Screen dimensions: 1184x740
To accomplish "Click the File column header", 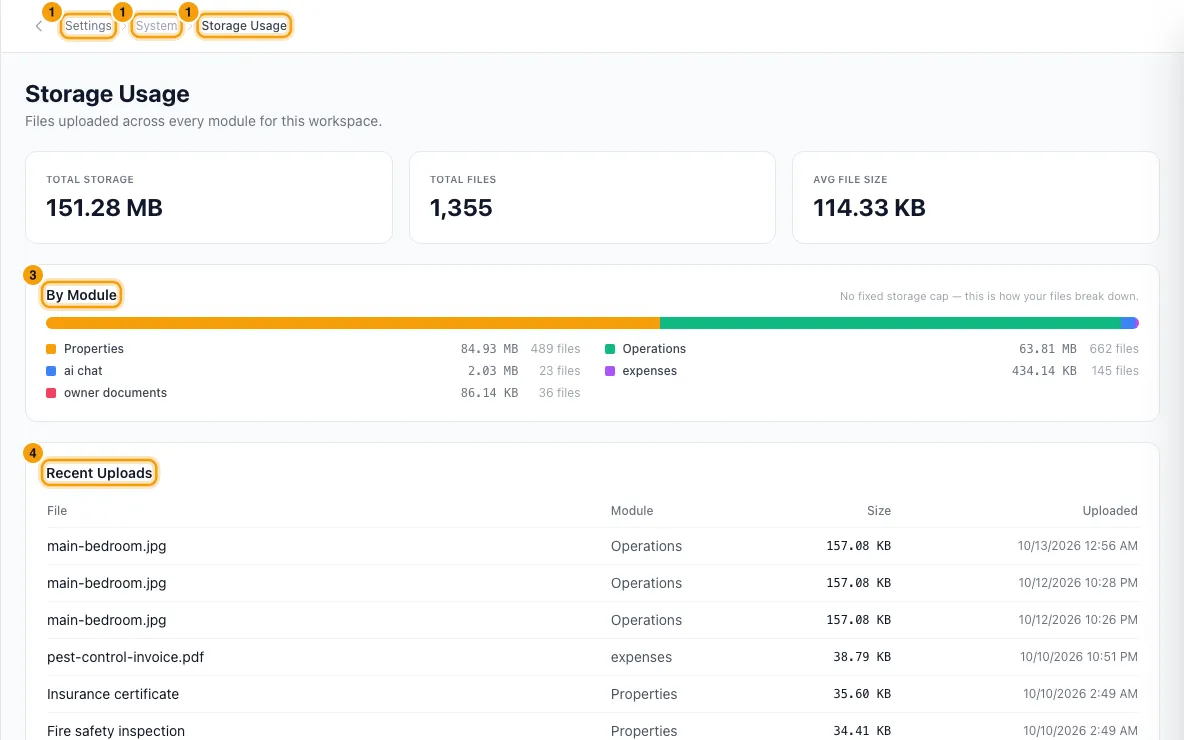I will click(x=57, y=511).
